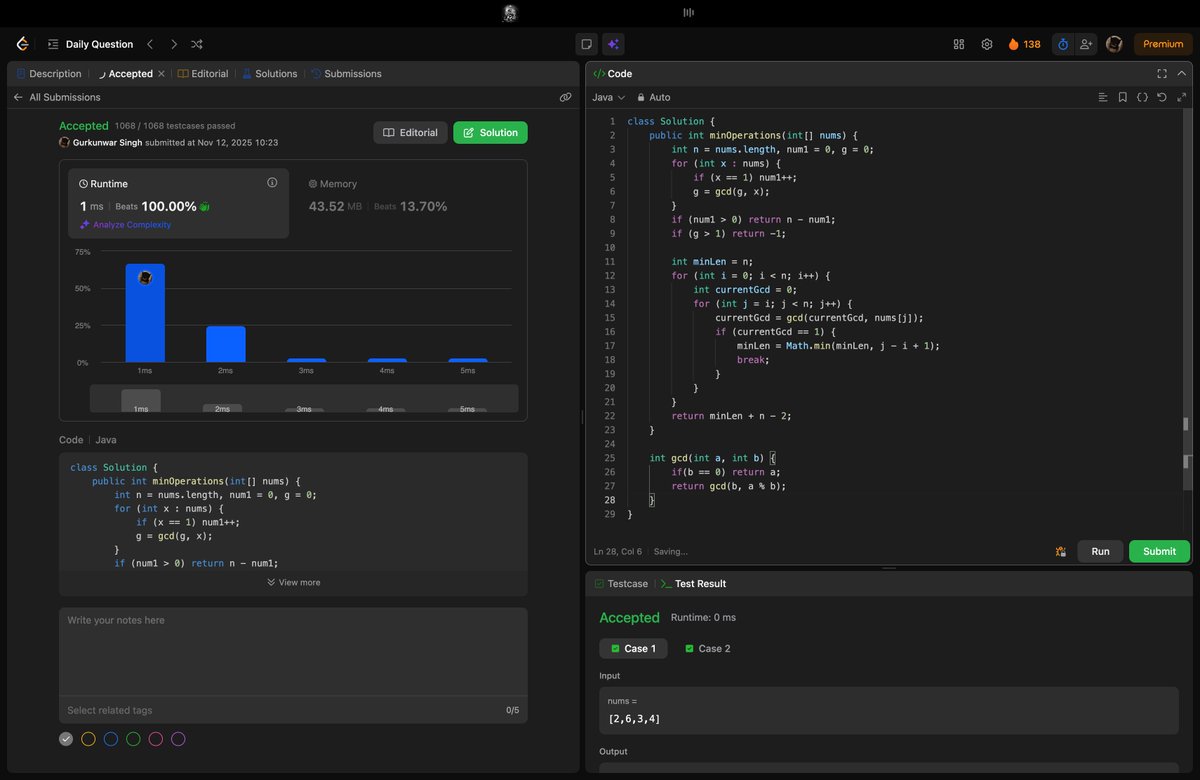
Task: Open the AI sparkle assistant icon
Action: tap(613, 44)
